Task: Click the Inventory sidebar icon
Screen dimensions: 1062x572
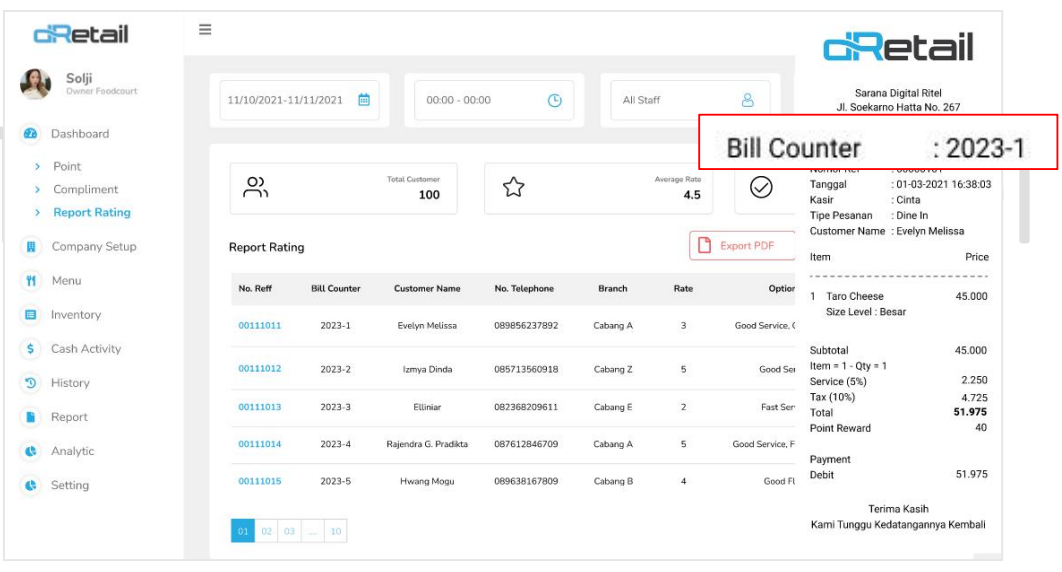Action: click(31, 315)
